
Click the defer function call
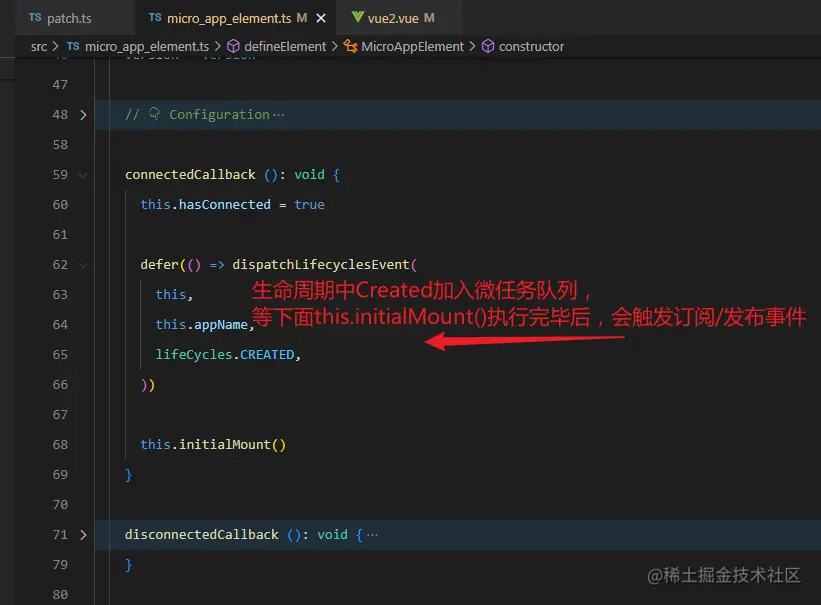(159, 265)
